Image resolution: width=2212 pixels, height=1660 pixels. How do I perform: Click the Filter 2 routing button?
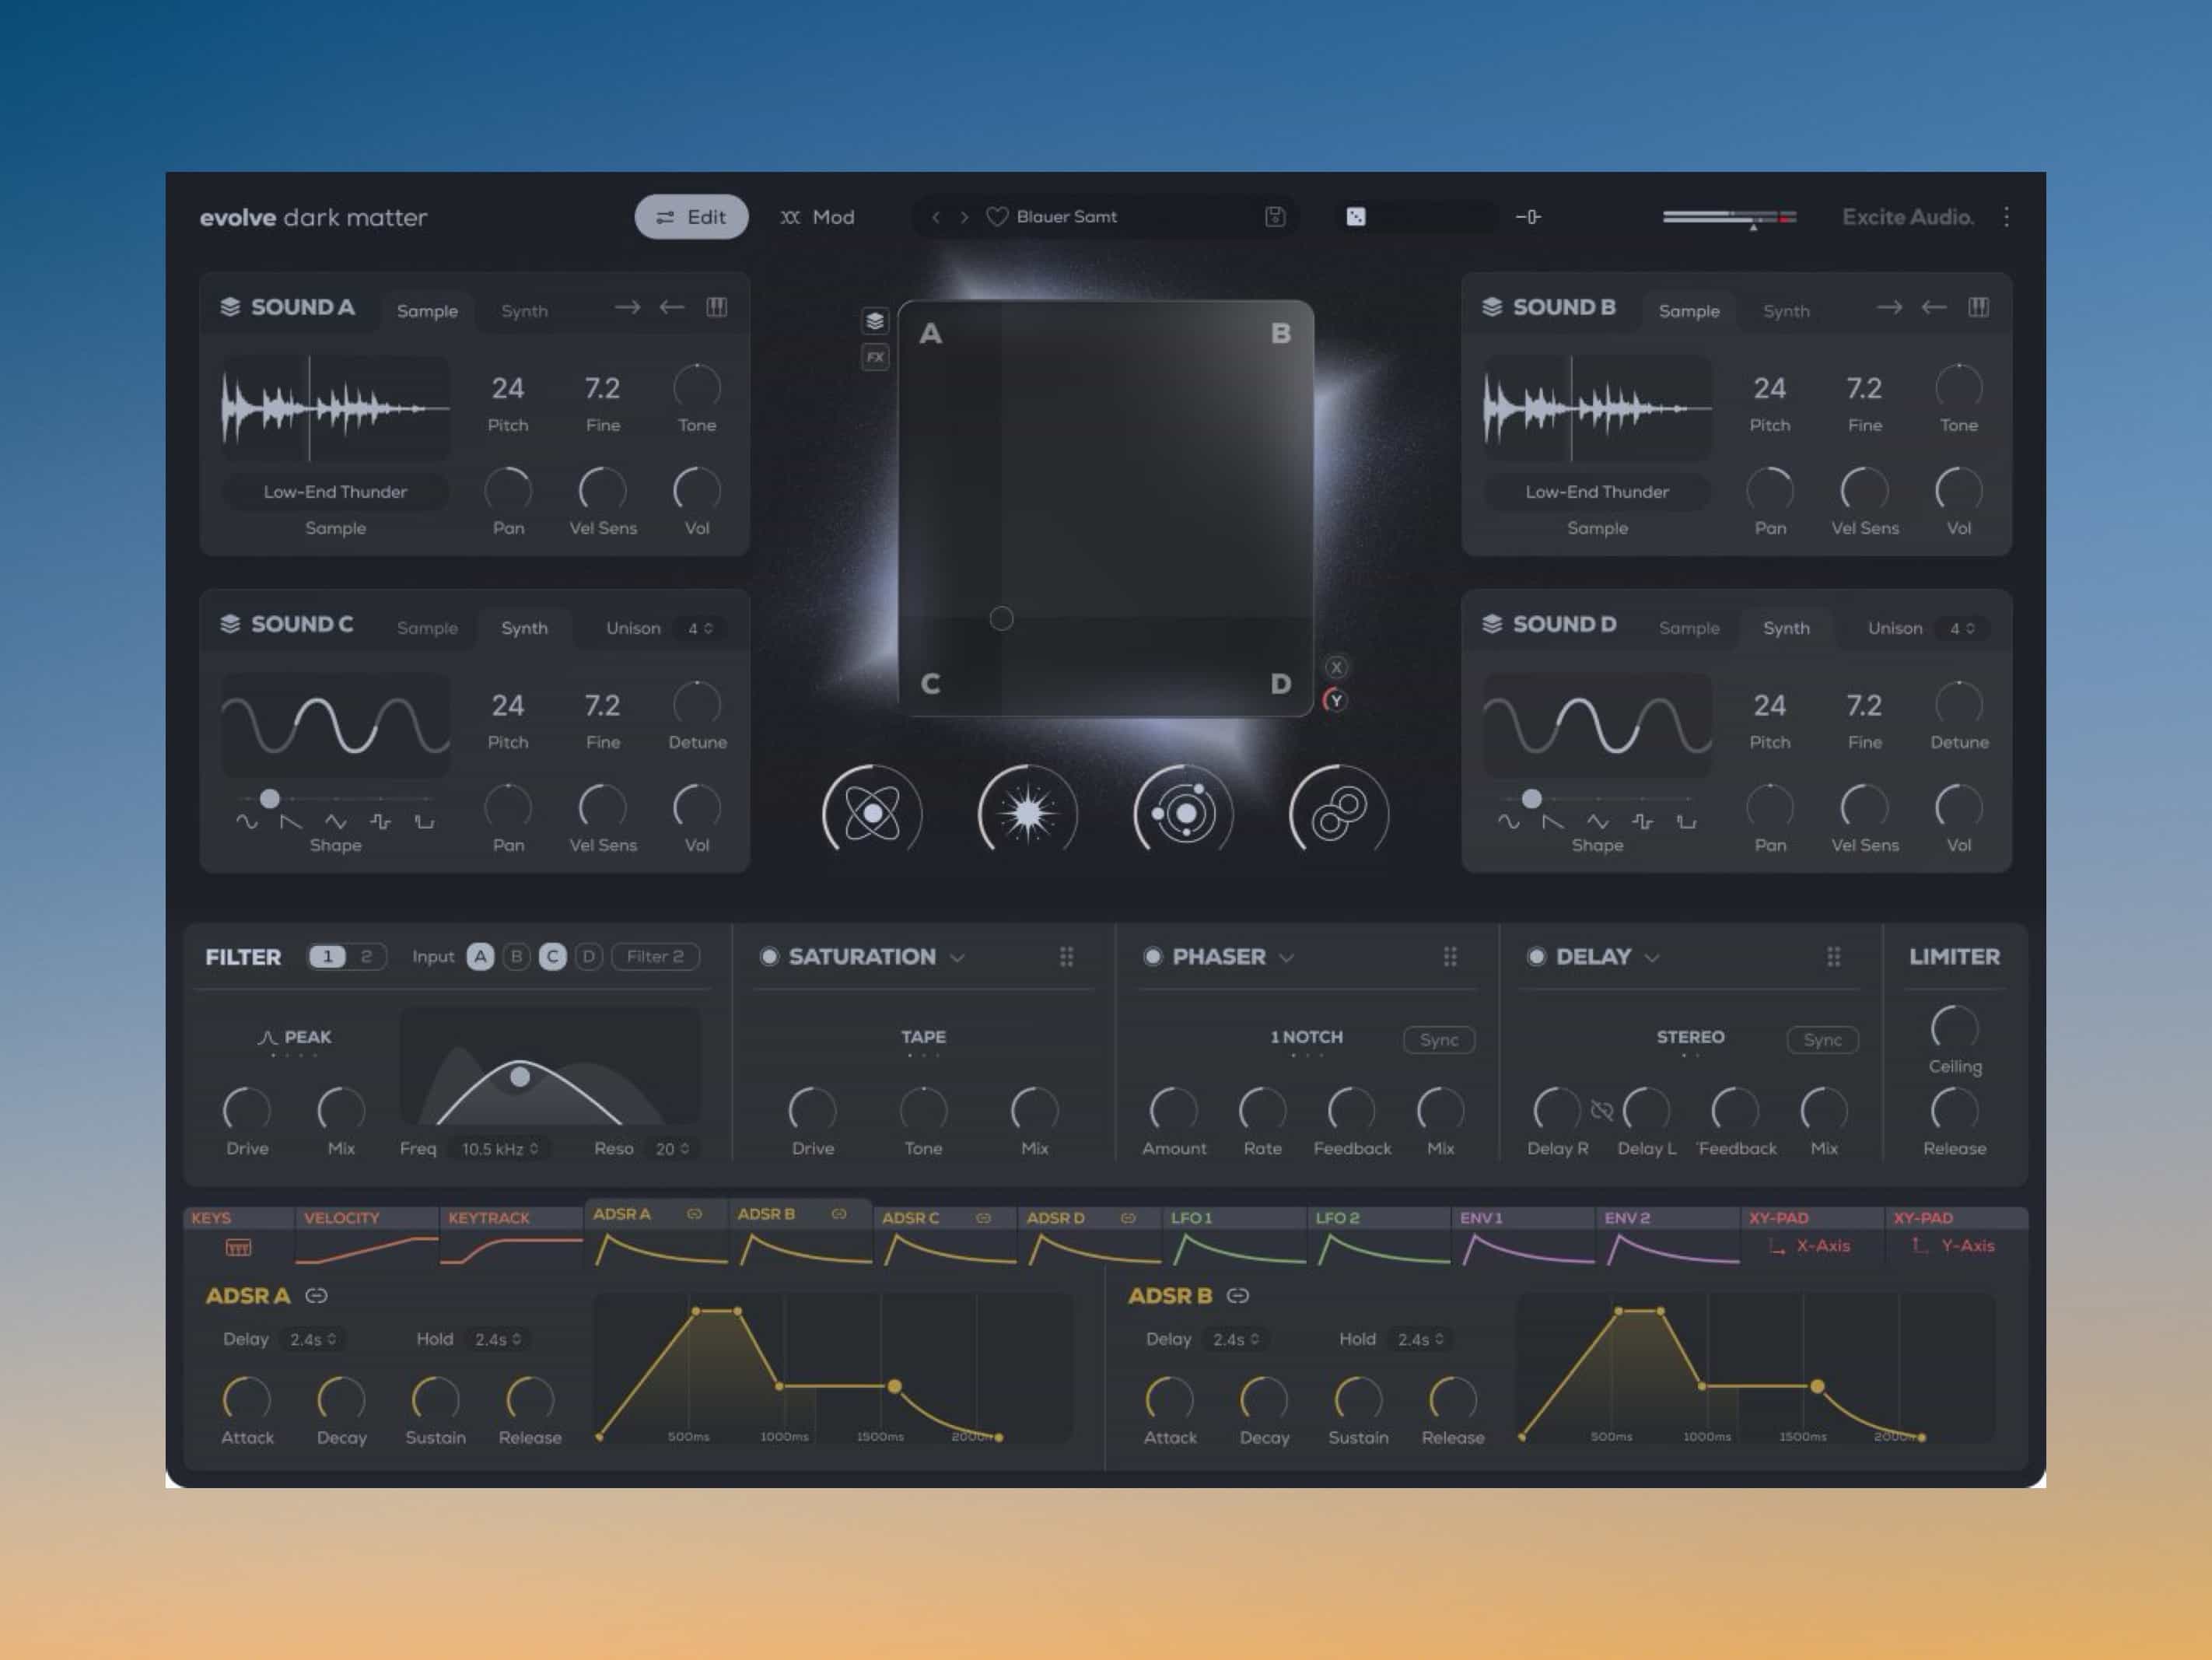[x=655, y=956]
